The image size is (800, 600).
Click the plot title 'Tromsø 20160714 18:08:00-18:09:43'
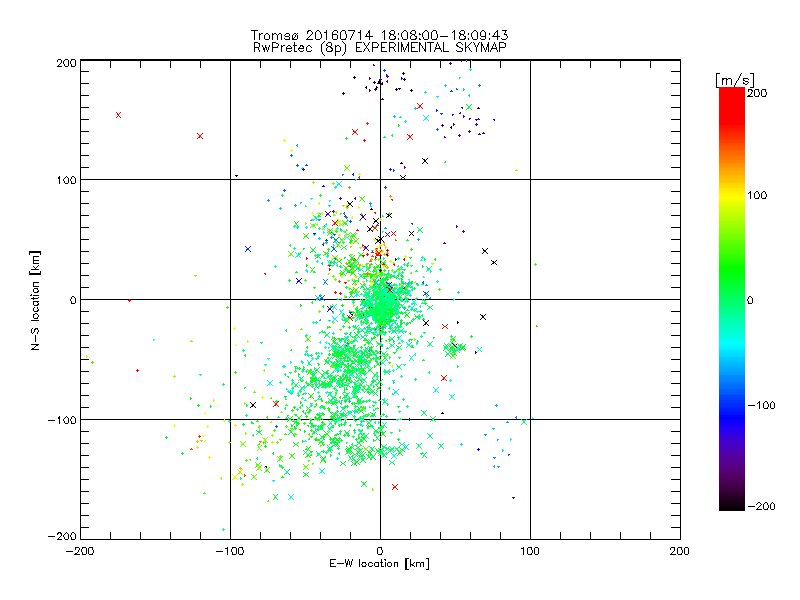380,35
